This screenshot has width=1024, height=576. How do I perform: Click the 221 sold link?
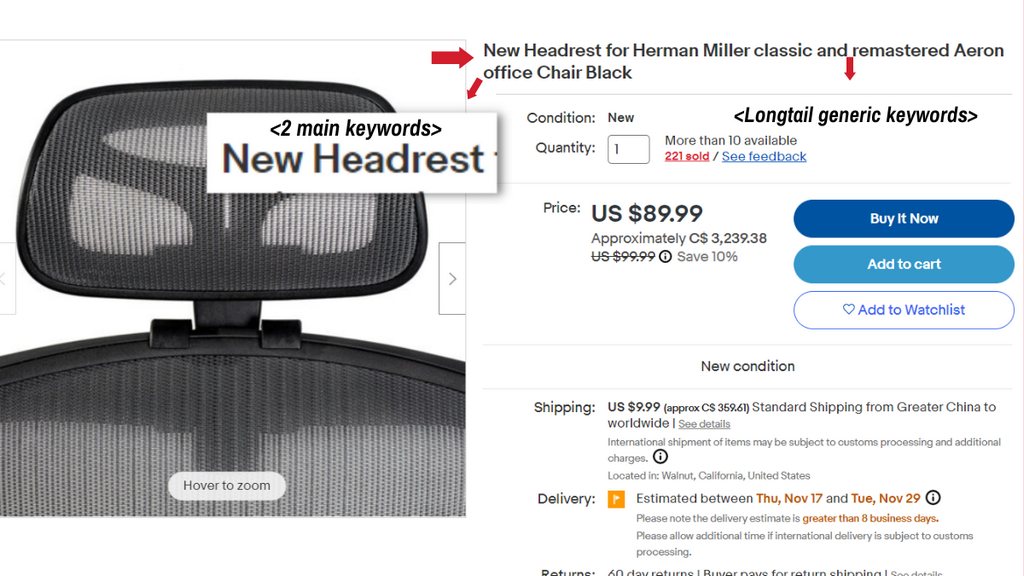686,157
